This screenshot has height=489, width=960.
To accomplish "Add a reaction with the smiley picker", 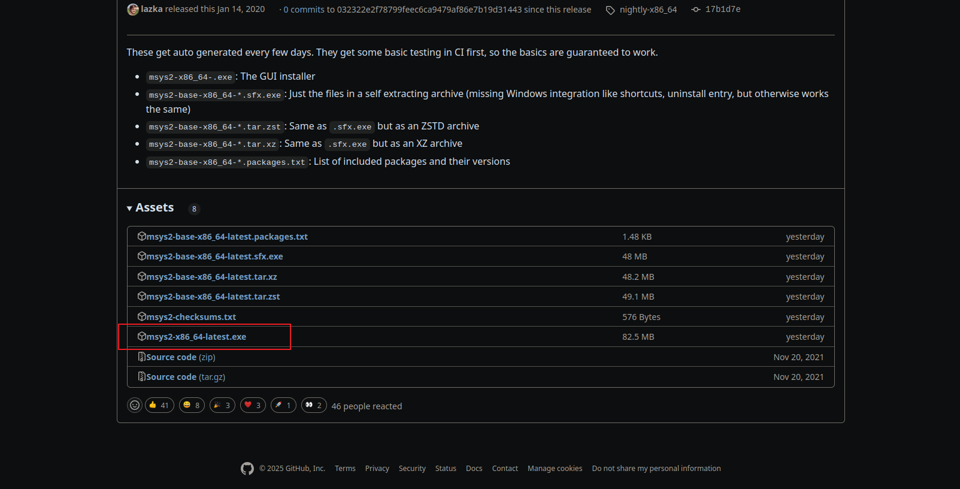I will tap(135, 405).
